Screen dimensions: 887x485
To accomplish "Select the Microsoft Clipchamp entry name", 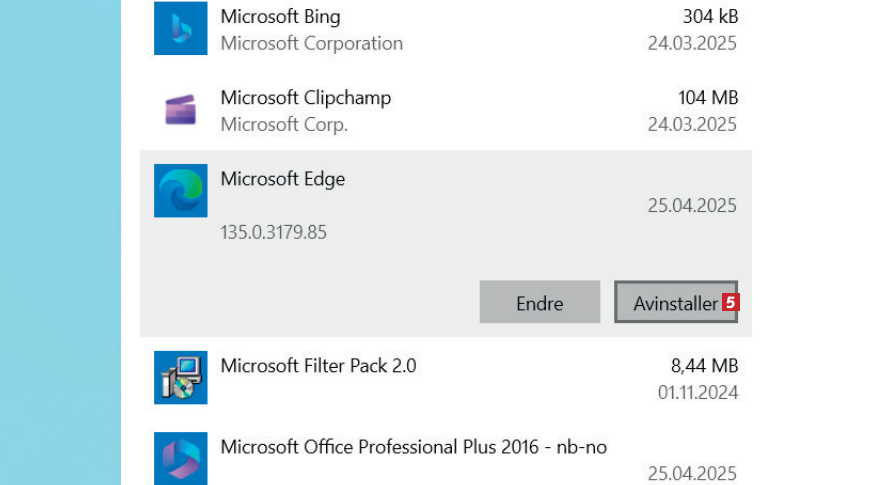I will pos(305,98).
